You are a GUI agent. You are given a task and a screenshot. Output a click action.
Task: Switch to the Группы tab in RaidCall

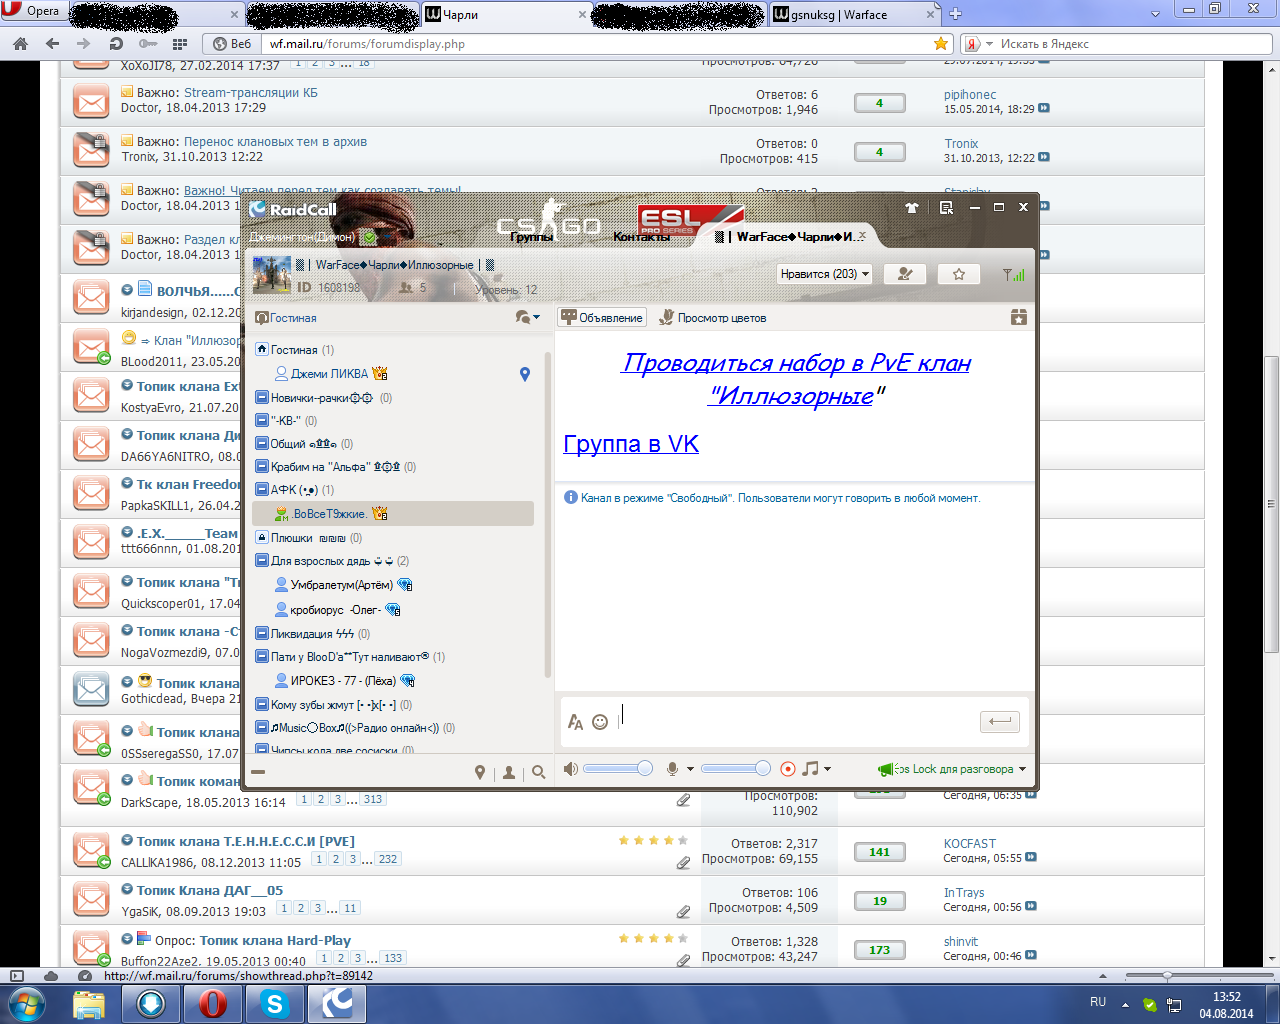pos(531,237)
